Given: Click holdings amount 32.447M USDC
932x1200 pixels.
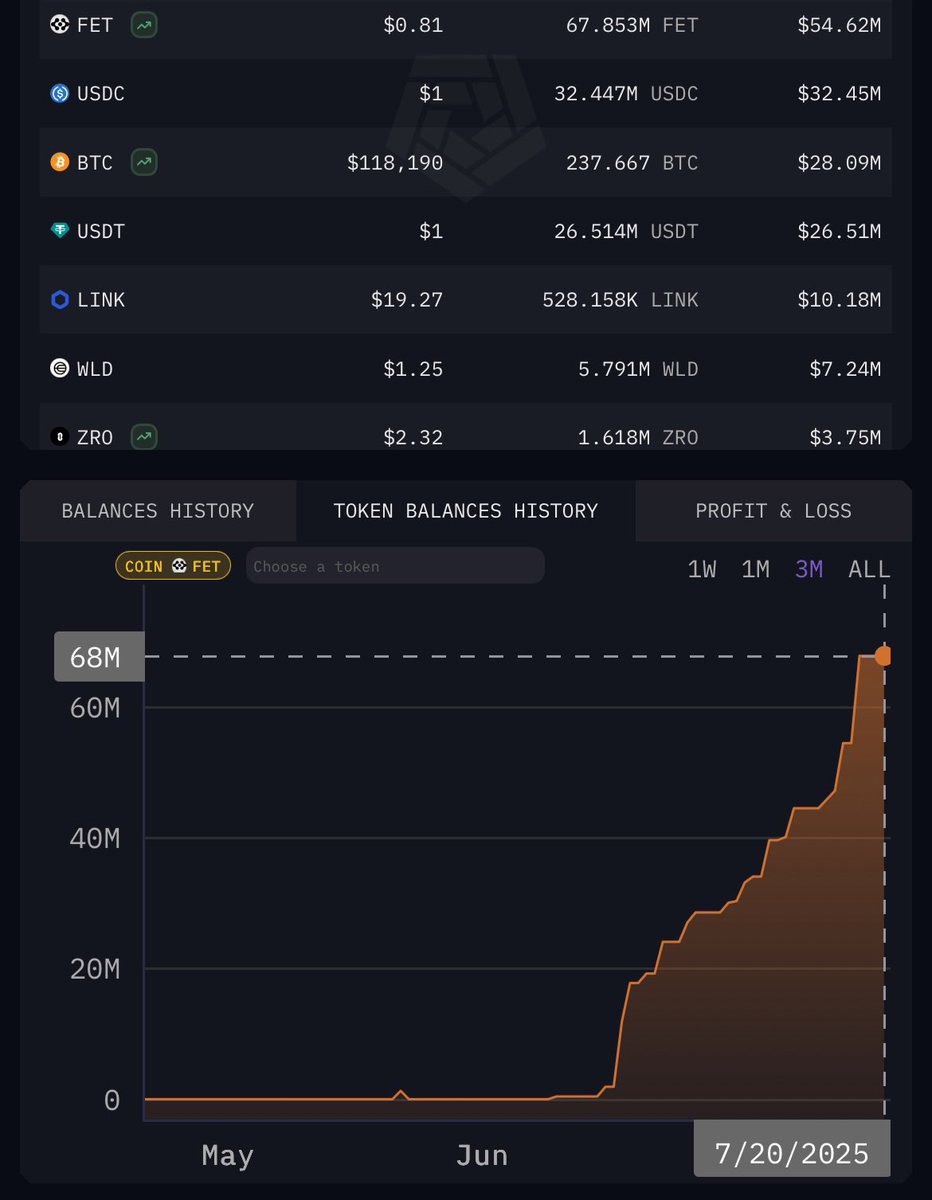Looking at the screenshot, I should (626, 93).
